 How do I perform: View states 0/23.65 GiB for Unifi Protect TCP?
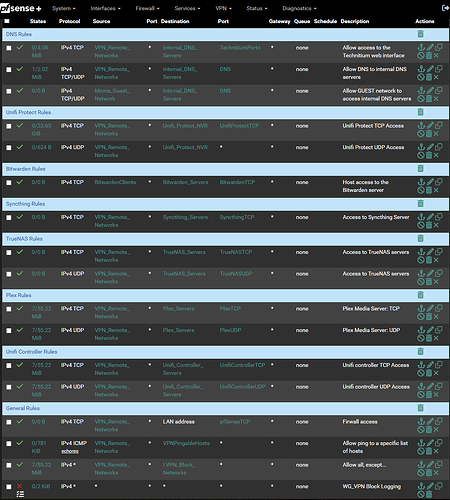41,130
